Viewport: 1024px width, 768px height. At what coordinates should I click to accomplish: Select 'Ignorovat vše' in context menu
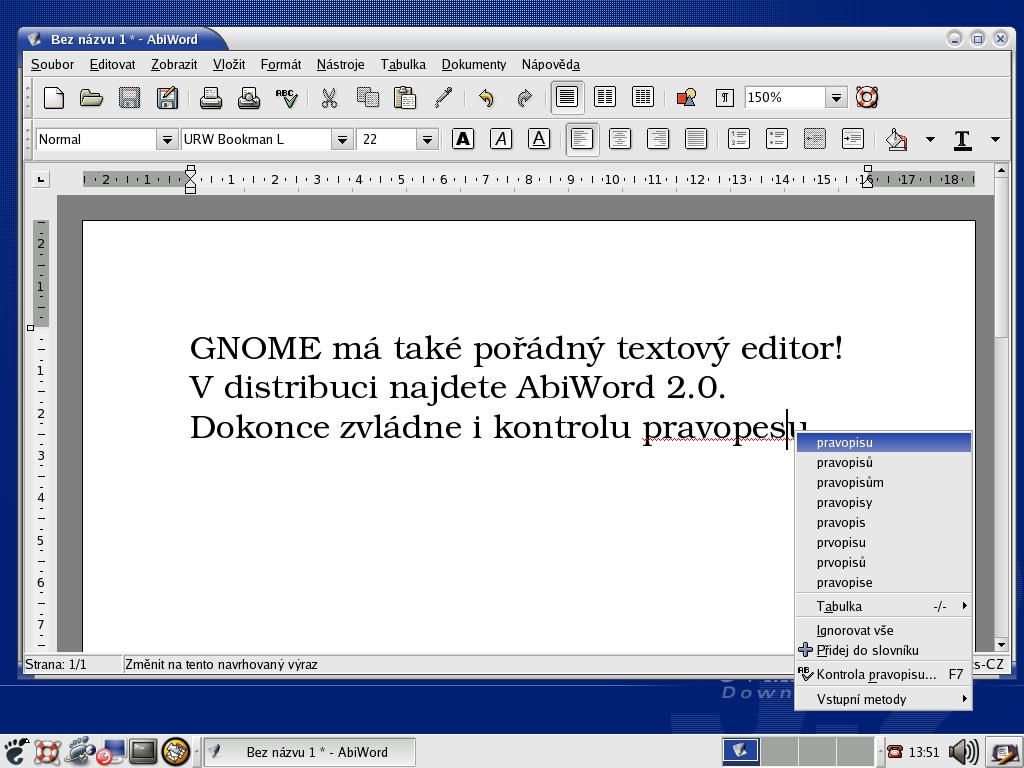(x=884, y=630)
